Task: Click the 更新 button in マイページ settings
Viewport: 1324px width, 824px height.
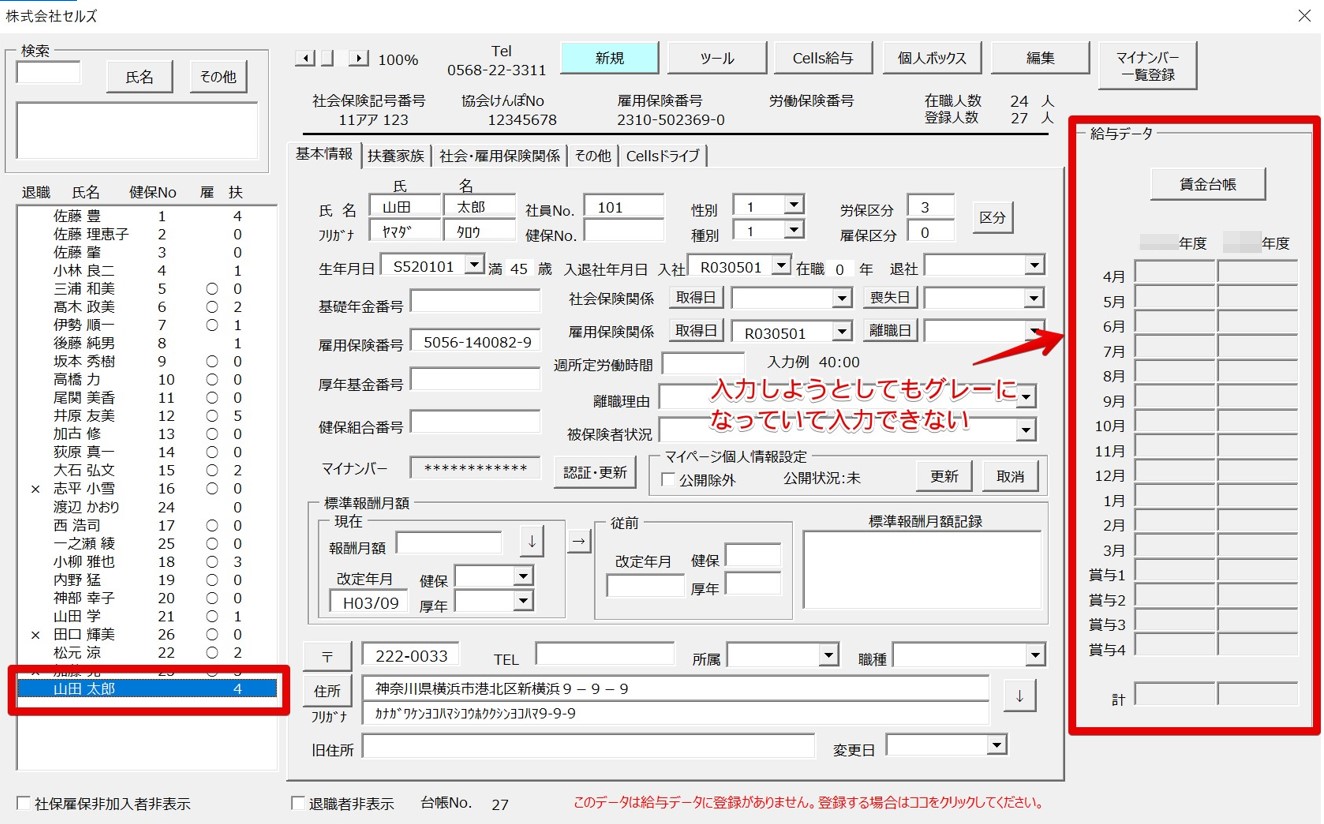Action: 944,476
